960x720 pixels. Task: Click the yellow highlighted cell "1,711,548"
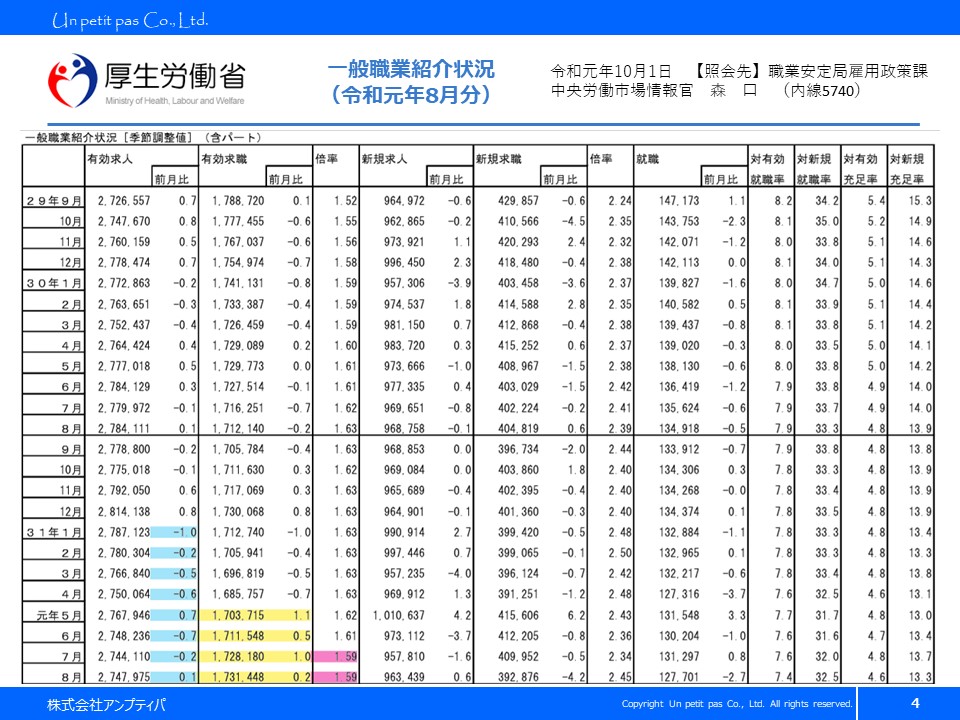[x=238, y=636]
